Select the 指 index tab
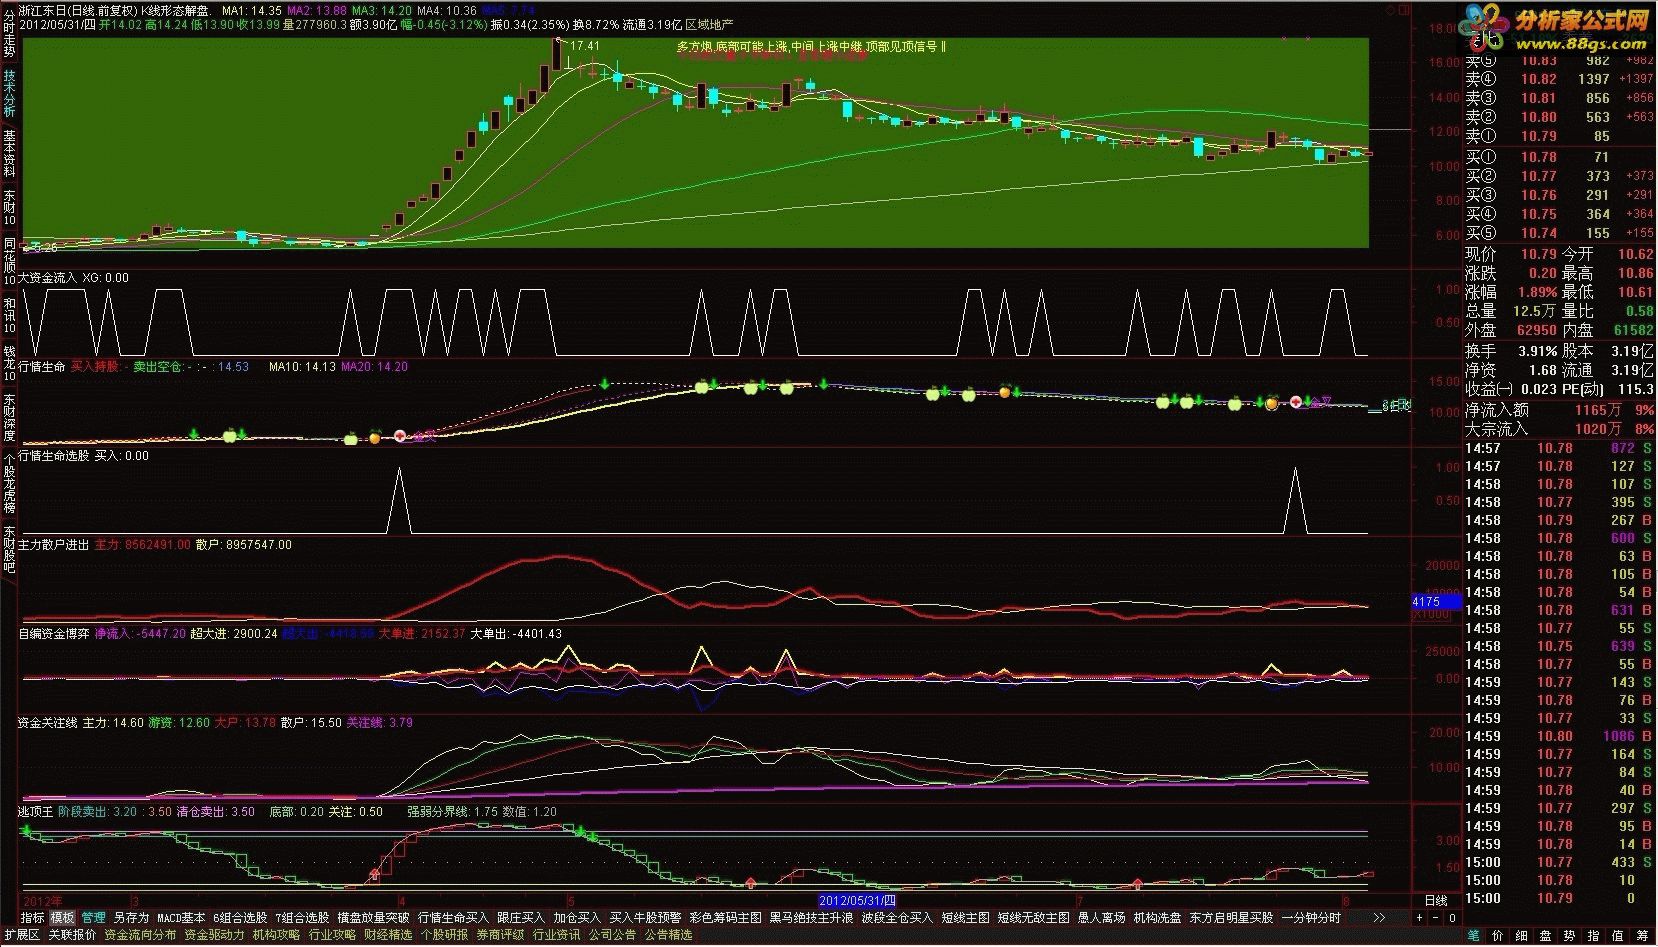 [x=1594, y=936]
